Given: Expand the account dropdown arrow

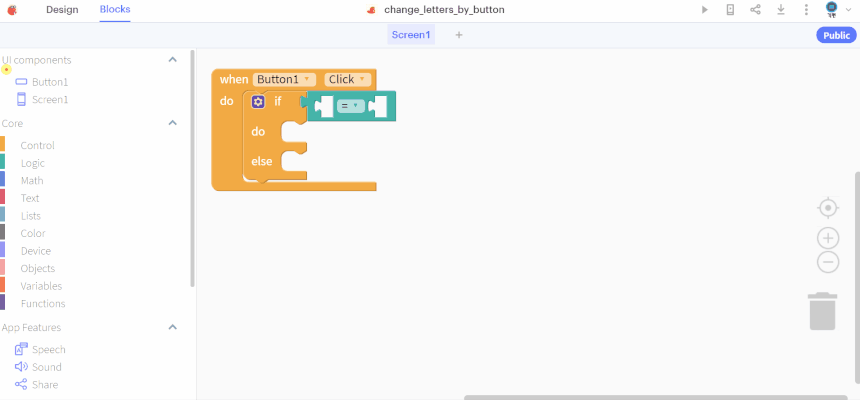Looking at the screenshot, I should pyautogui.click(x=848, y=10).
